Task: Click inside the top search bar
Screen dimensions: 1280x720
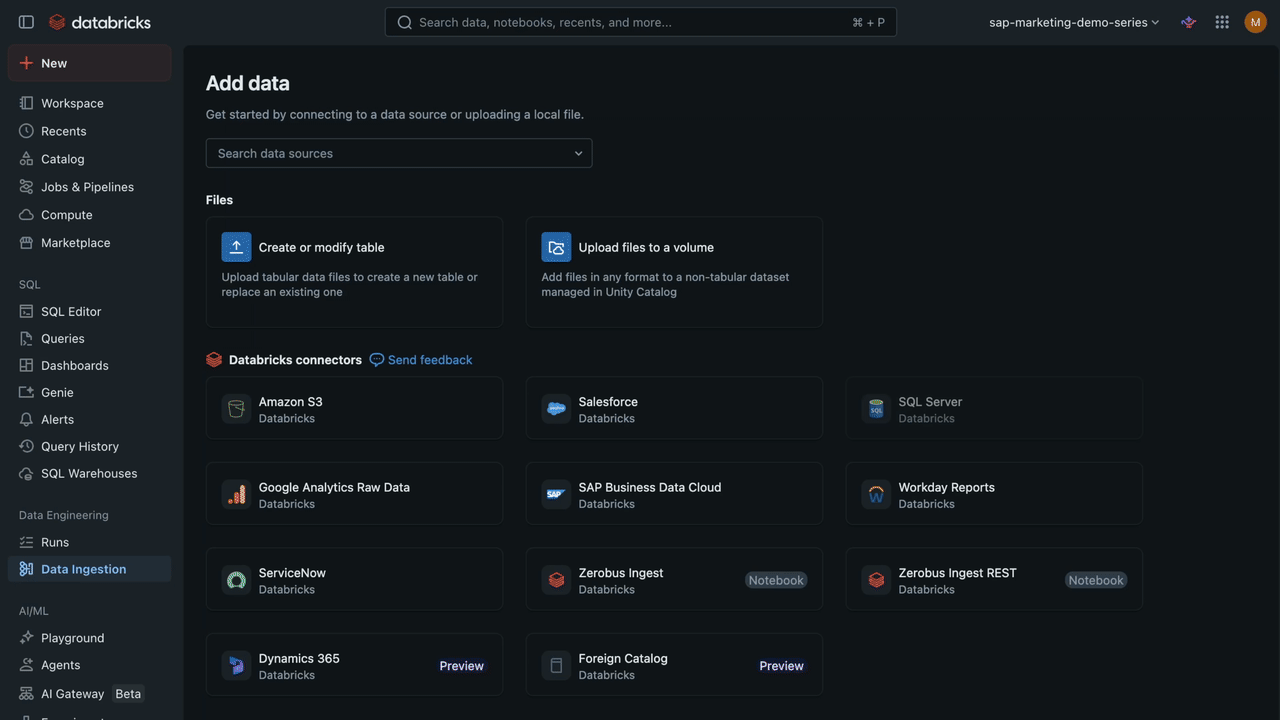Action: (x=640, y=19)
